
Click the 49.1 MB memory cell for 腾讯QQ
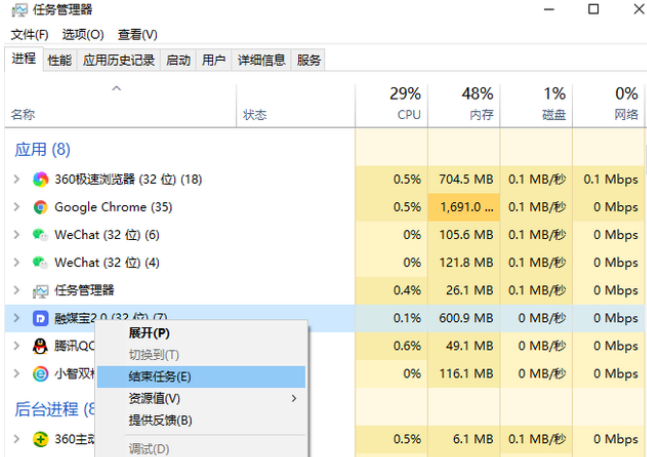coord(464,346)
